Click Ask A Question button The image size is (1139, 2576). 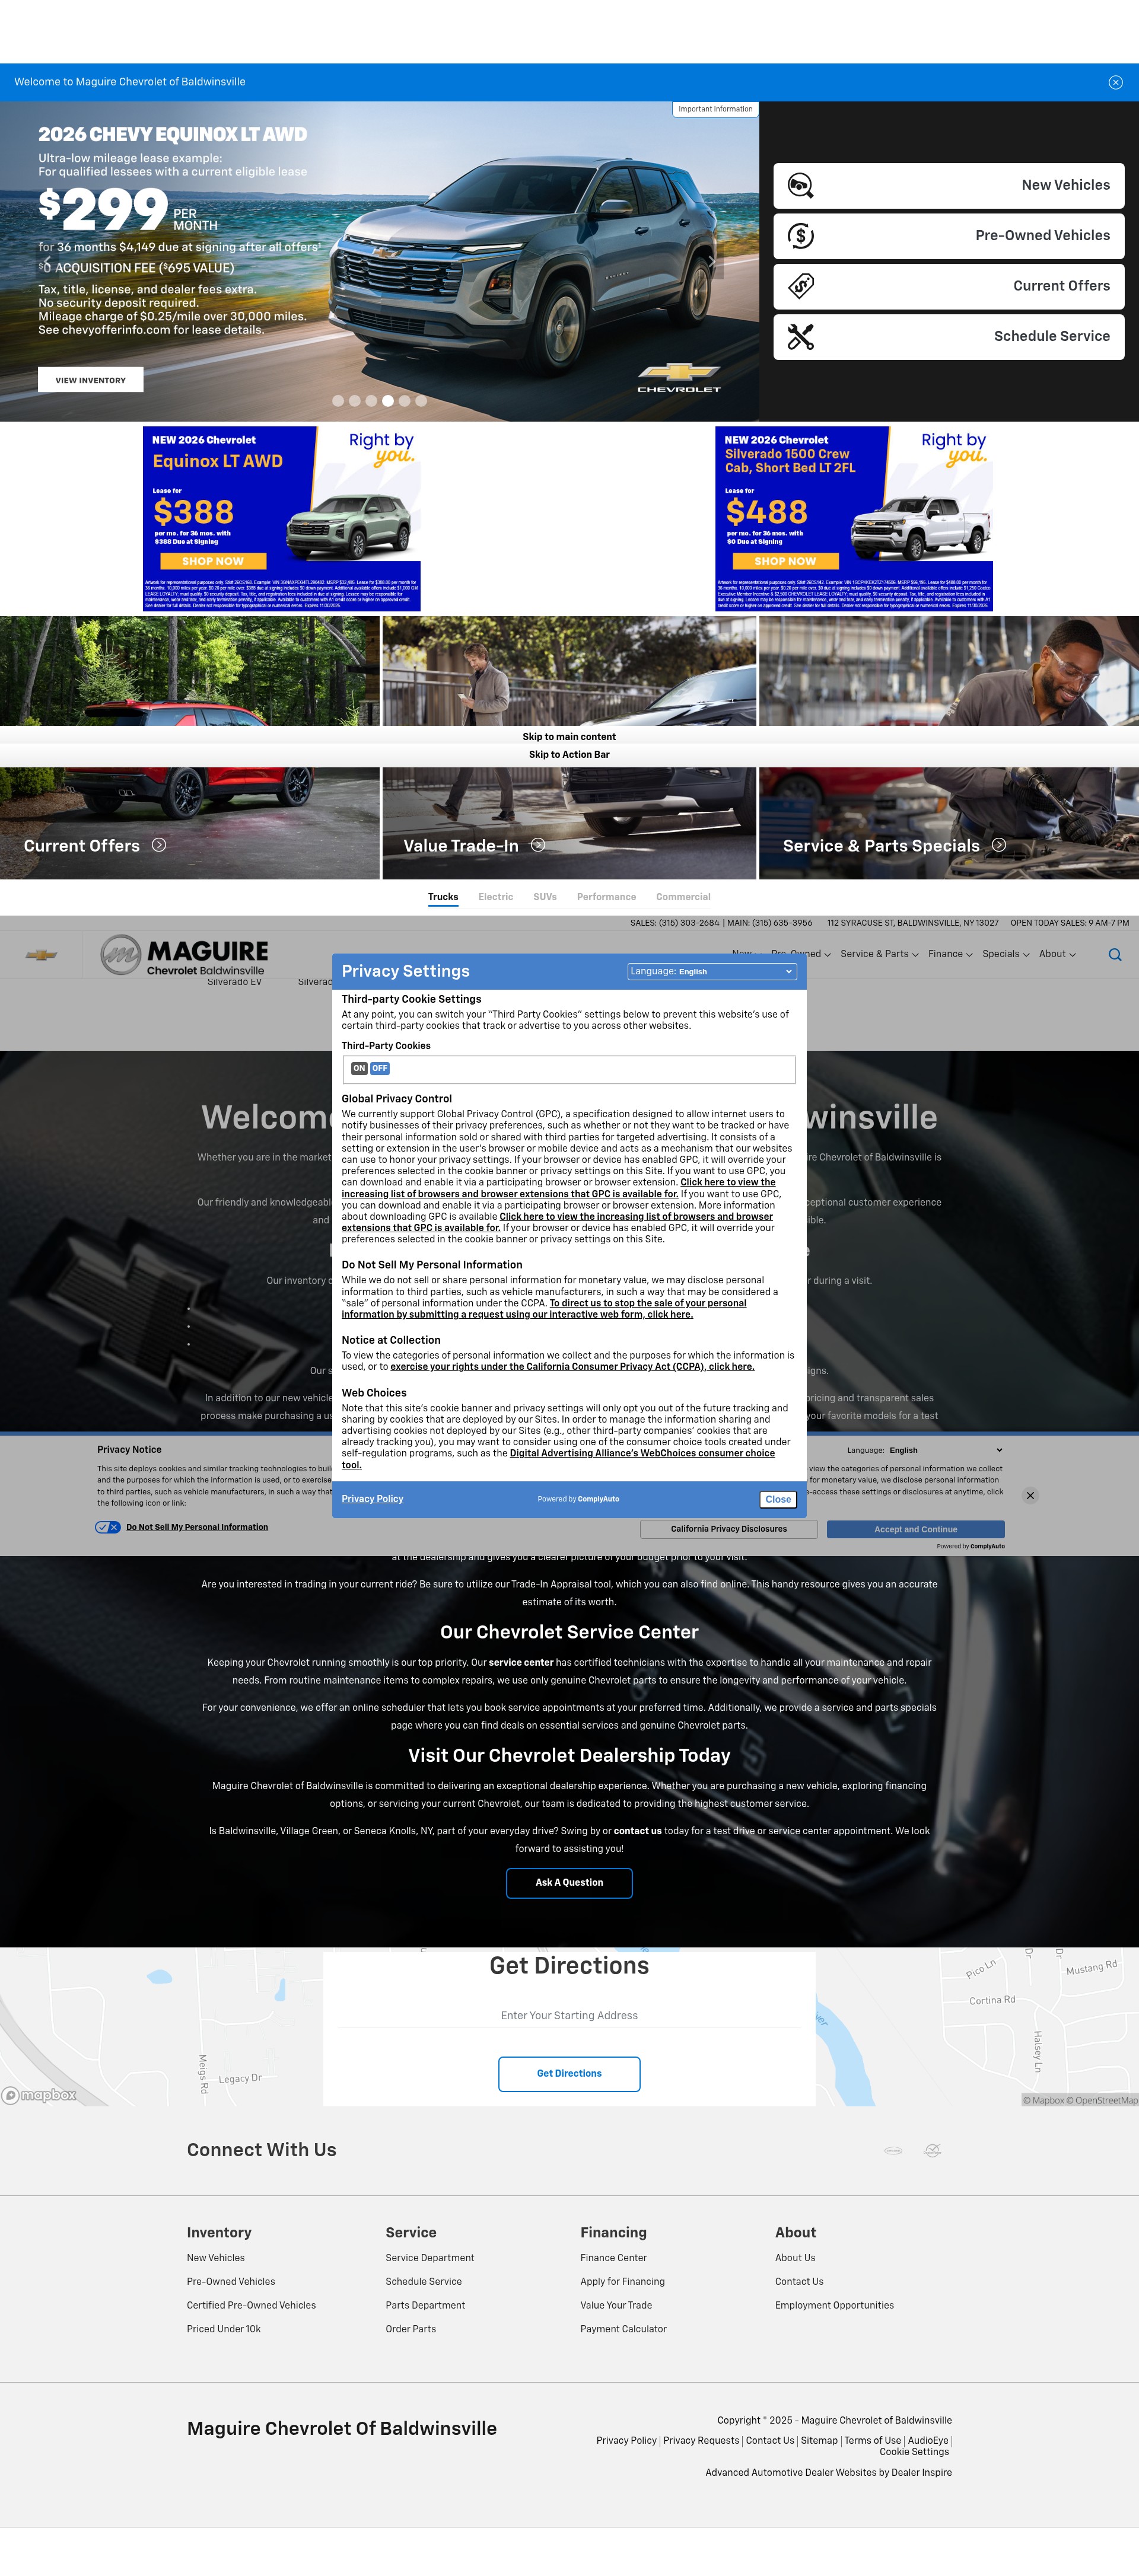(569, 1883)
